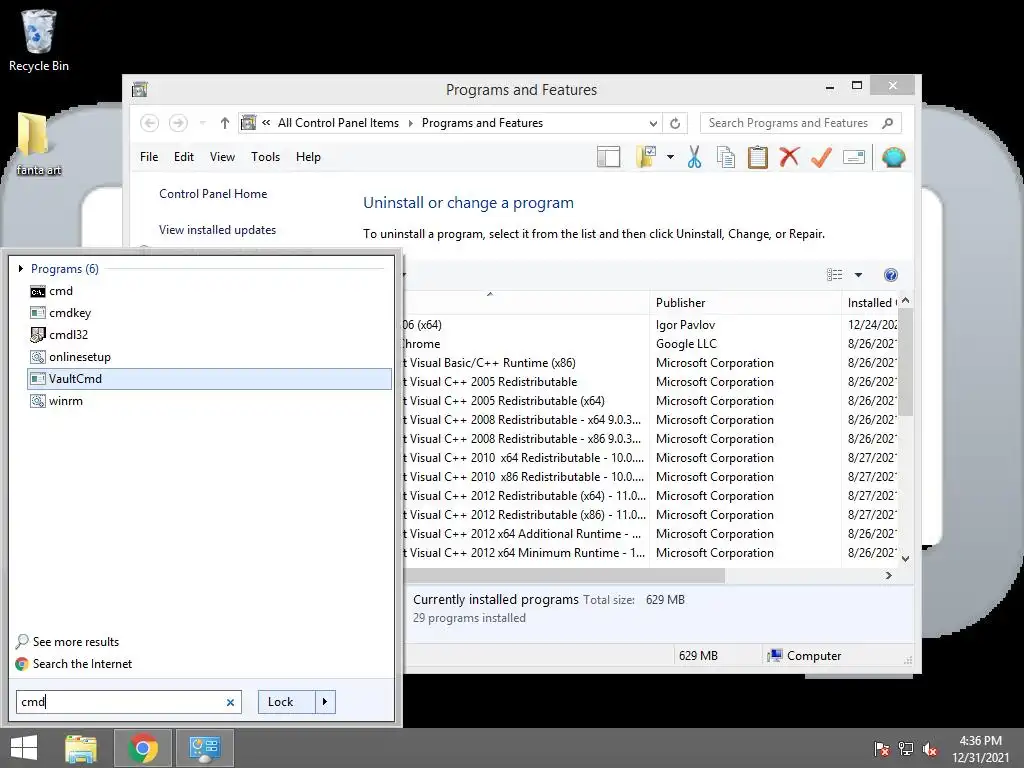The width and height of the screenshot is (1024, 768).
Task: Open dropdown arrow next to folder options icon
Action: [670, 157]
